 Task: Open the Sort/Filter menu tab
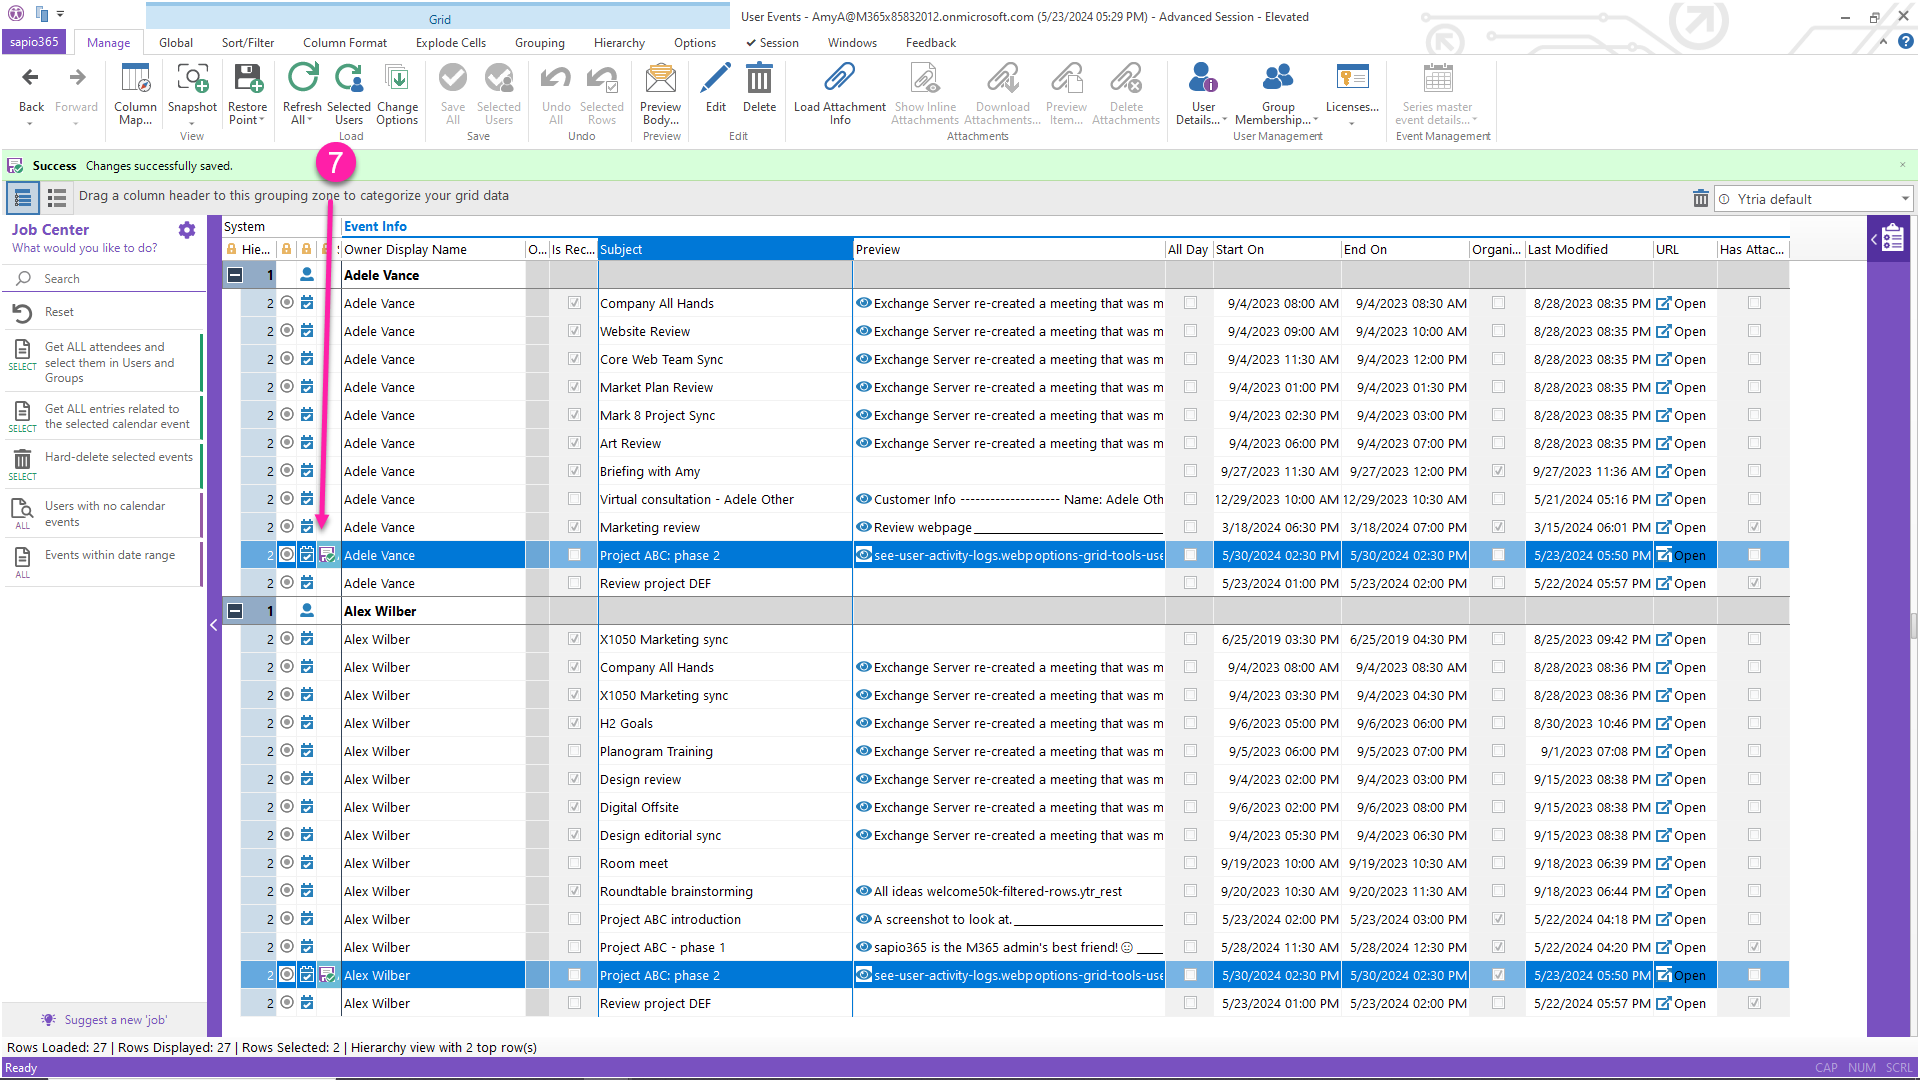tap(245, 42)
